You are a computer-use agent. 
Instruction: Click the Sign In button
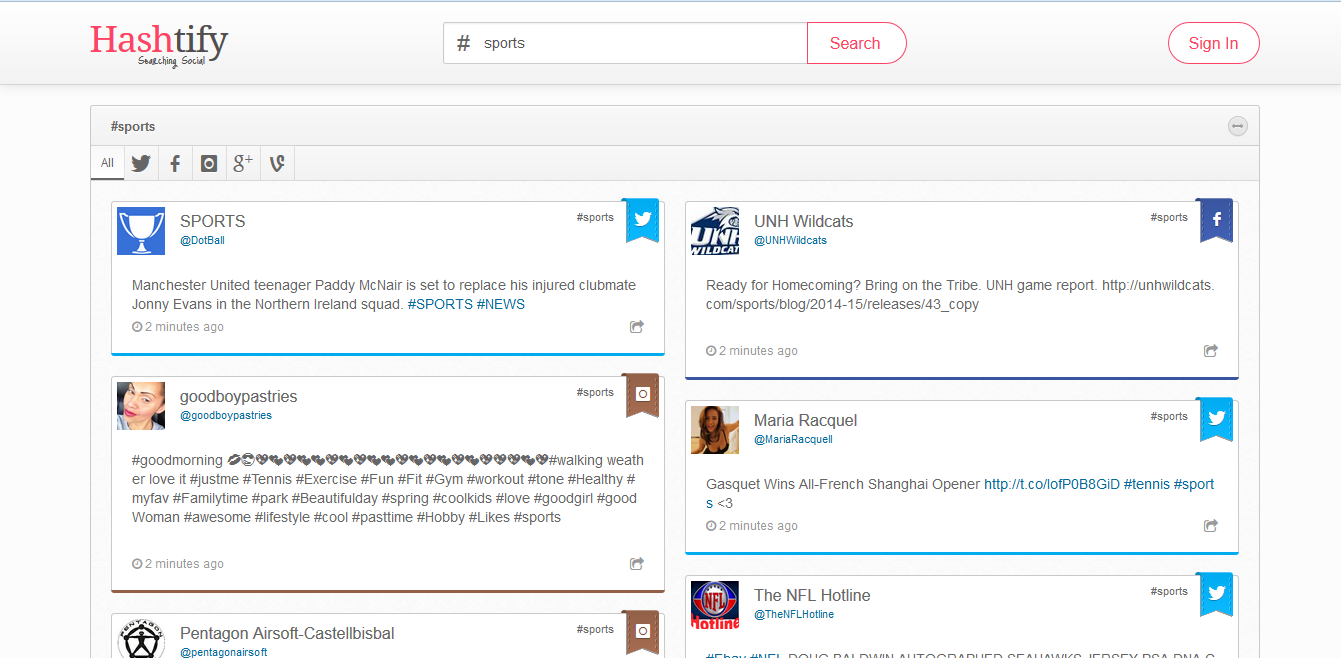1213,43
